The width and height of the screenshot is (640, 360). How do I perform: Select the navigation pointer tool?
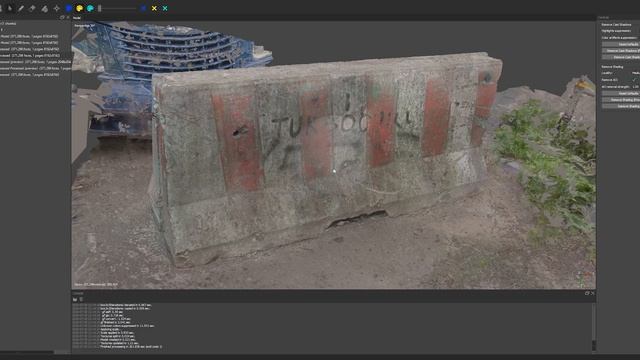tap(10, 8)
